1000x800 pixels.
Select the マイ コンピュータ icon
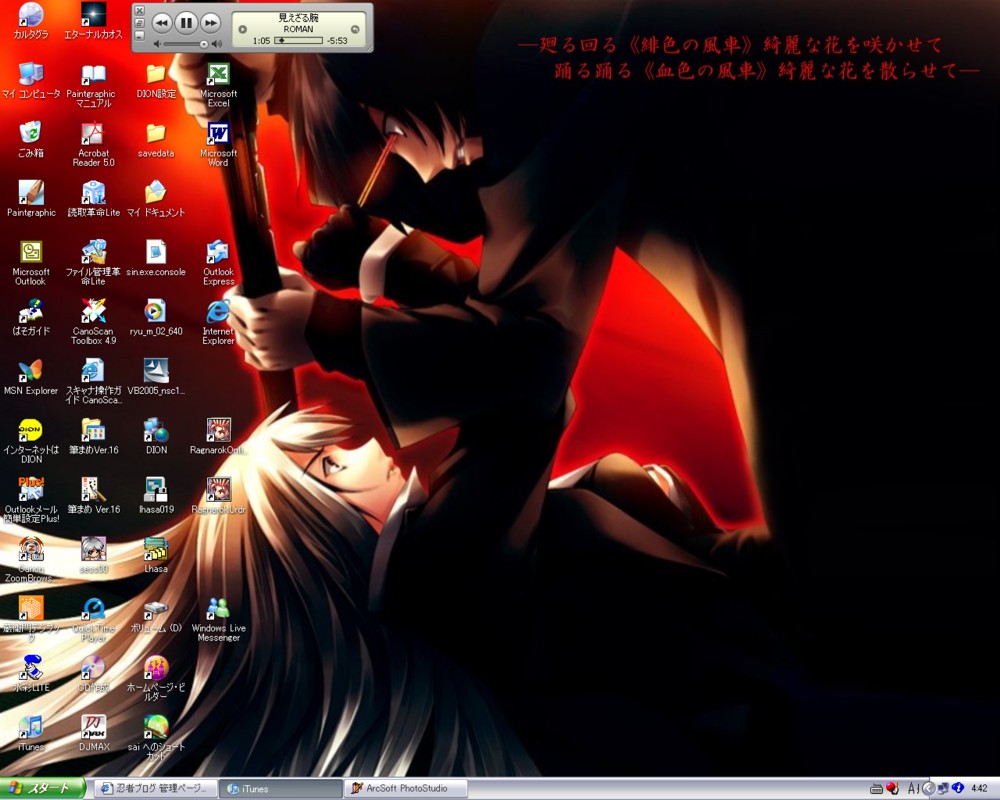[x=31, y=81]
